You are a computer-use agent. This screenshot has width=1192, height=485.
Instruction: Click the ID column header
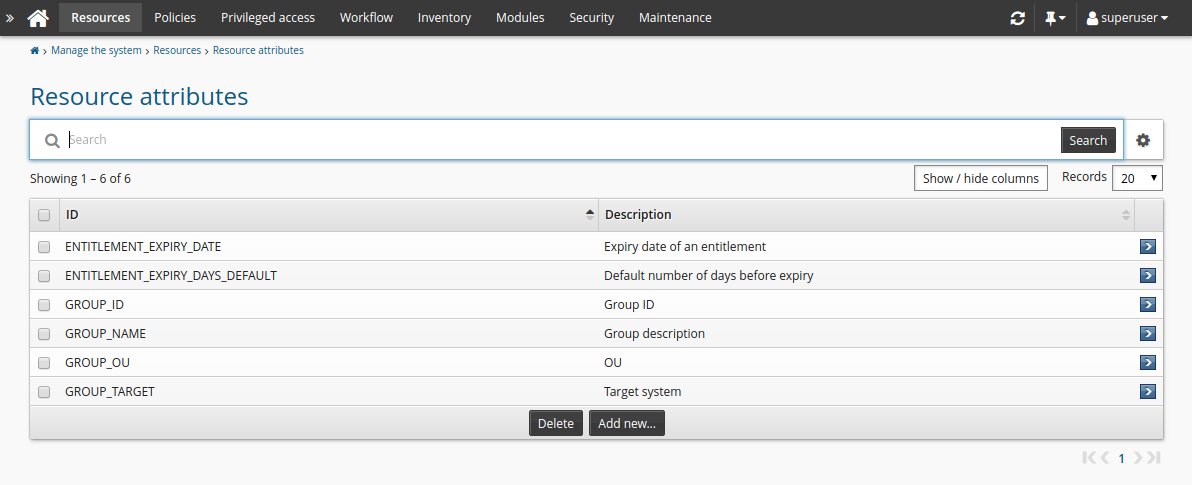pos(329,215)
